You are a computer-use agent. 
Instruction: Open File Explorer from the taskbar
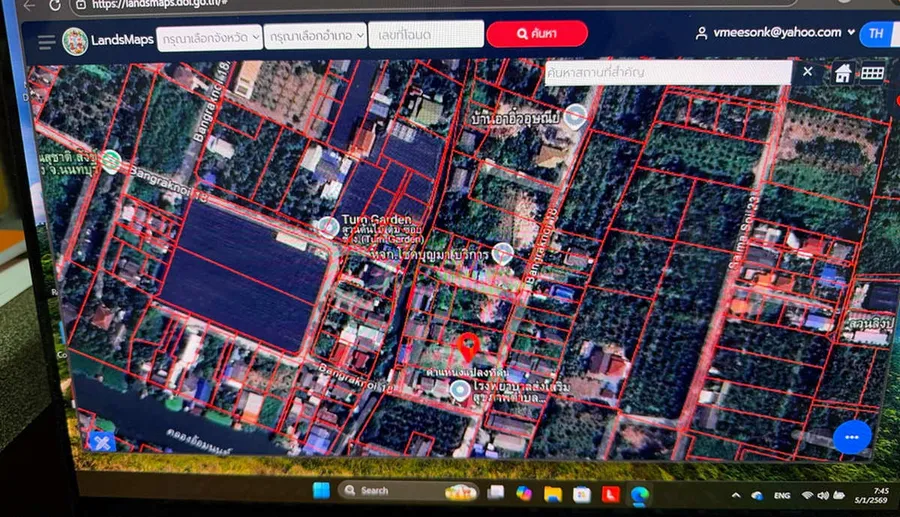coord(552,493)
